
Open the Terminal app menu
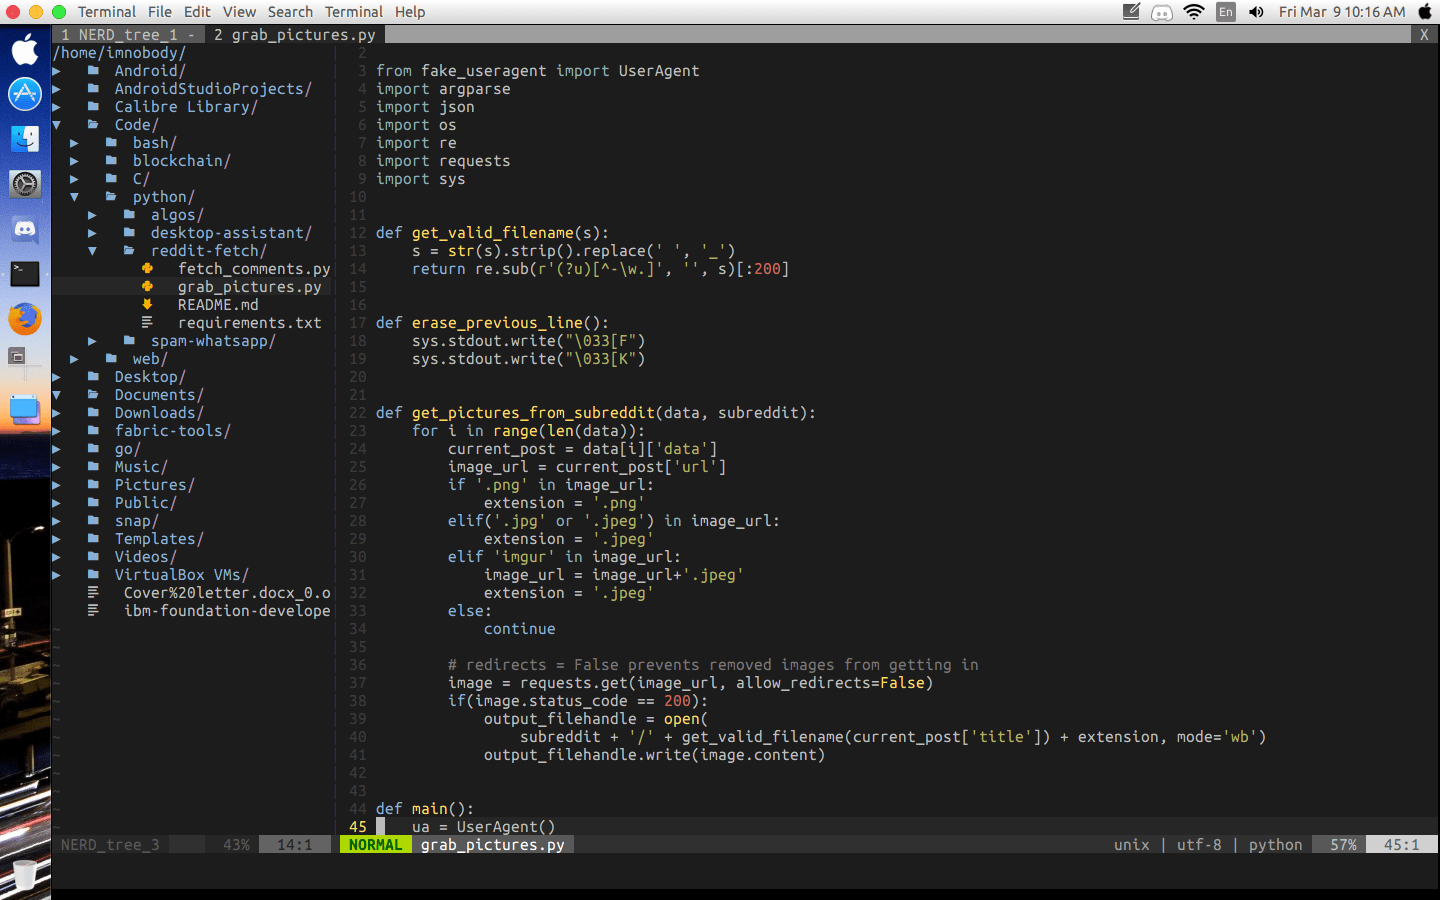pyautogui.click(x=107, y=12)
